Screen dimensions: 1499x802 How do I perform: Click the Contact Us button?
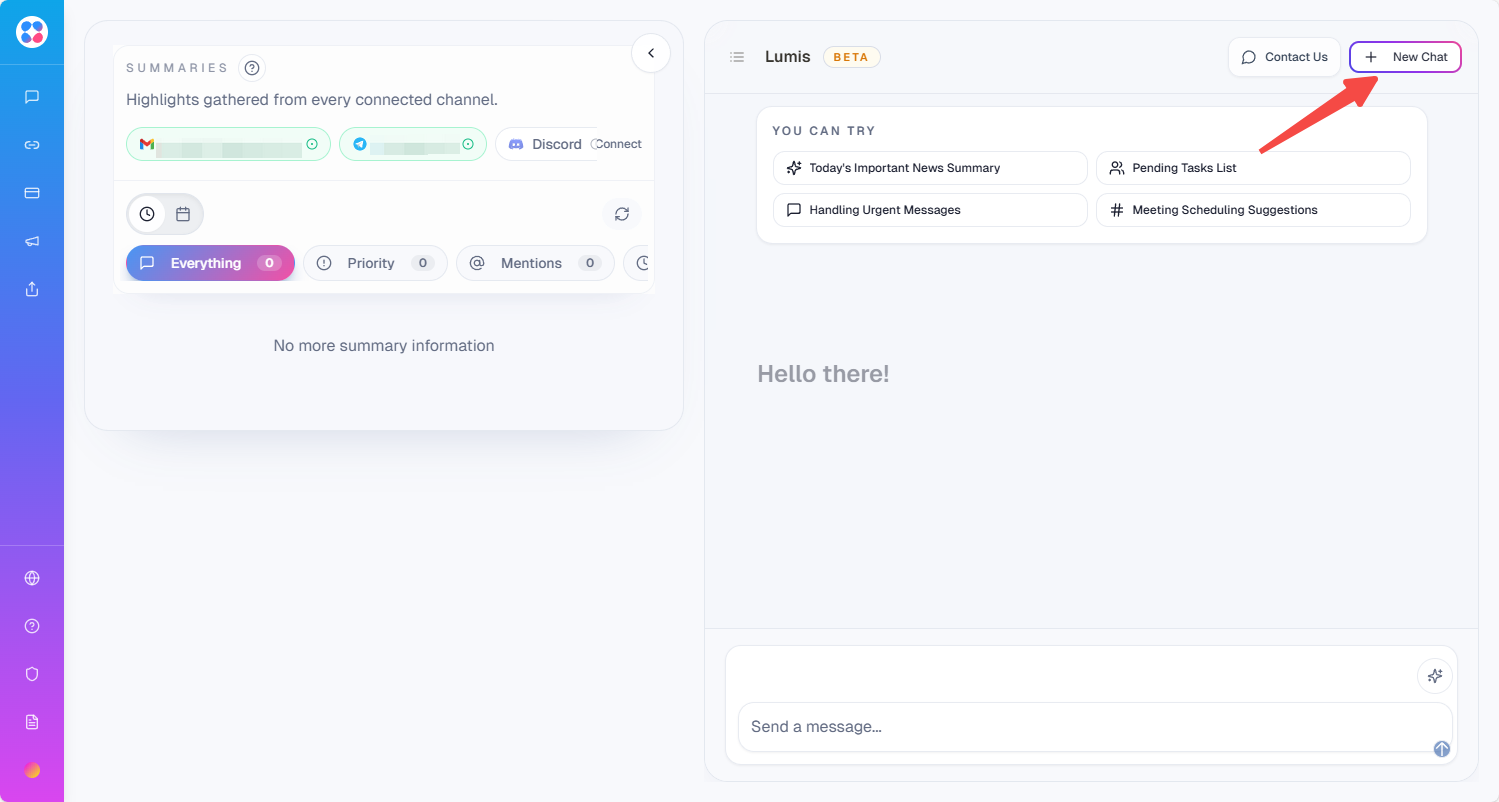pyautogui.click(x=1284, y=57)
